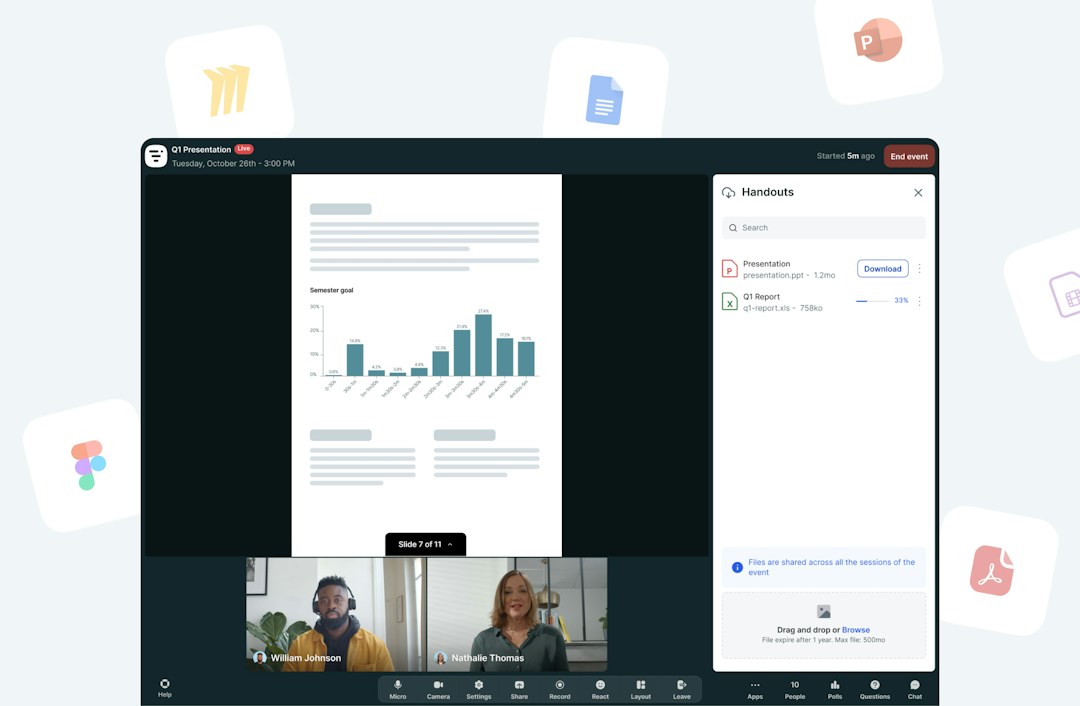The width and height of the screenshot is (1080, 706).
Task: Click the 33% progress value
Action: pos(901,300)
